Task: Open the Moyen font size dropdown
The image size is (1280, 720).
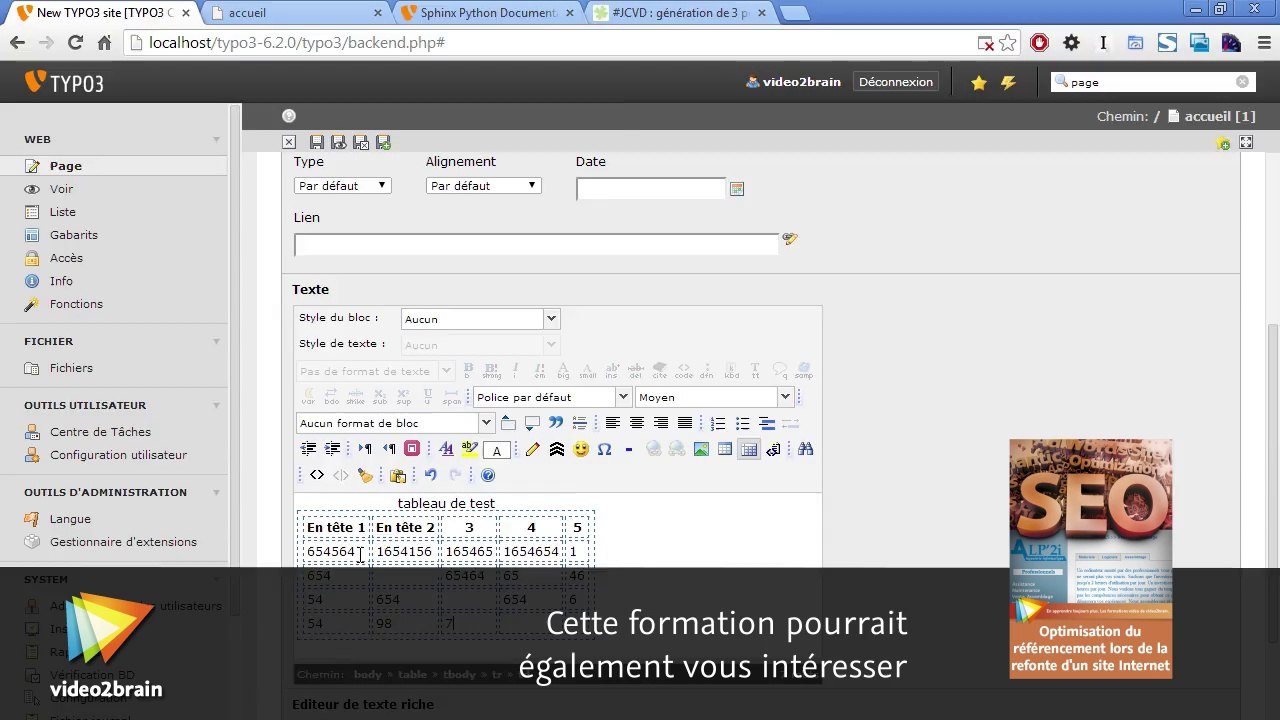Action: tap(714, 397)
